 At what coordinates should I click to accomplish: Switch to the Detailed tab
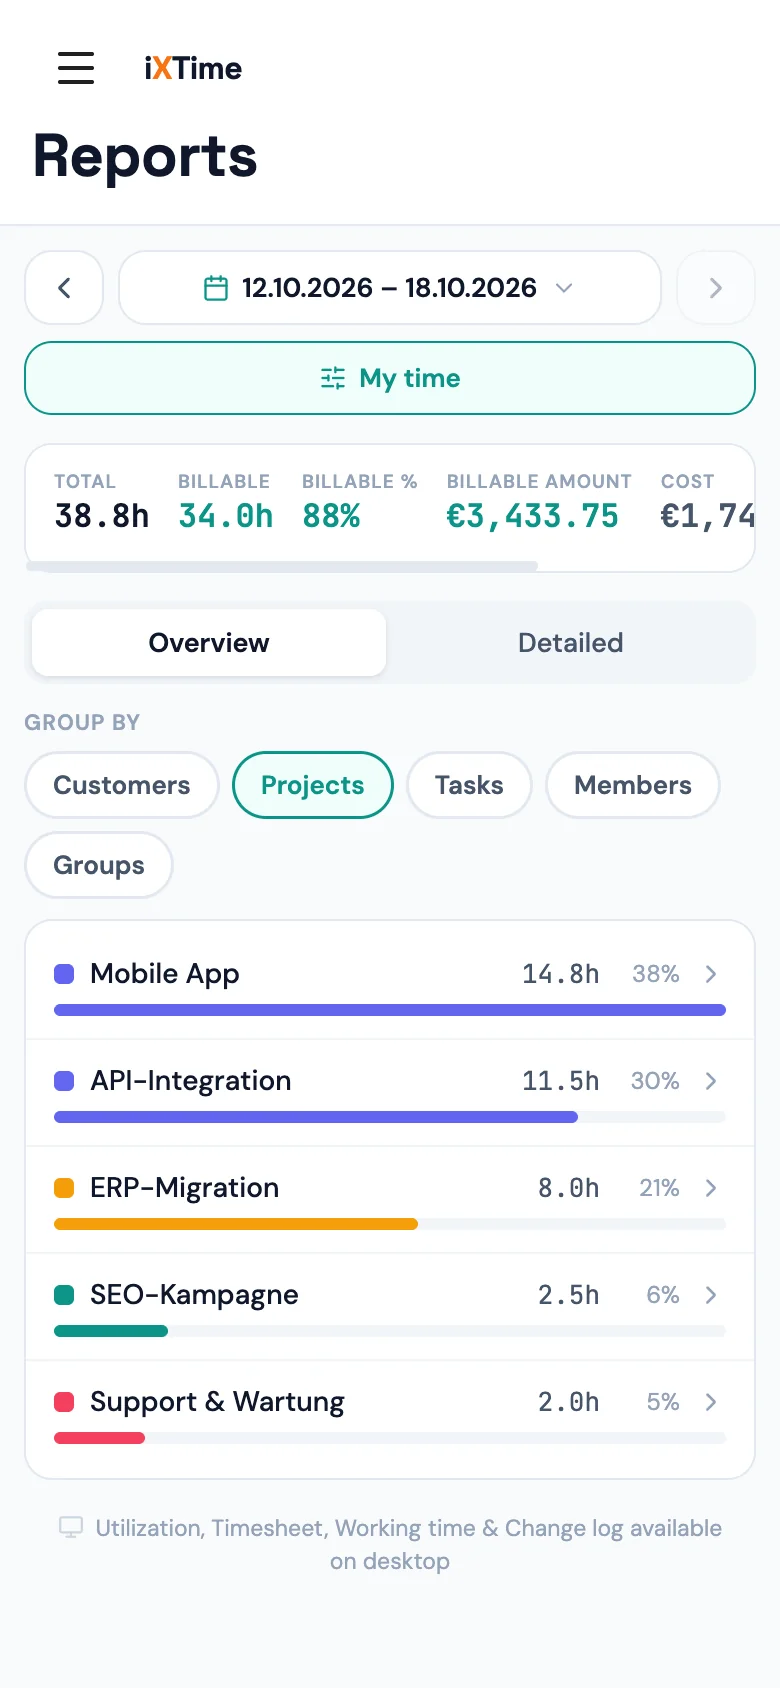pos(570,643)
